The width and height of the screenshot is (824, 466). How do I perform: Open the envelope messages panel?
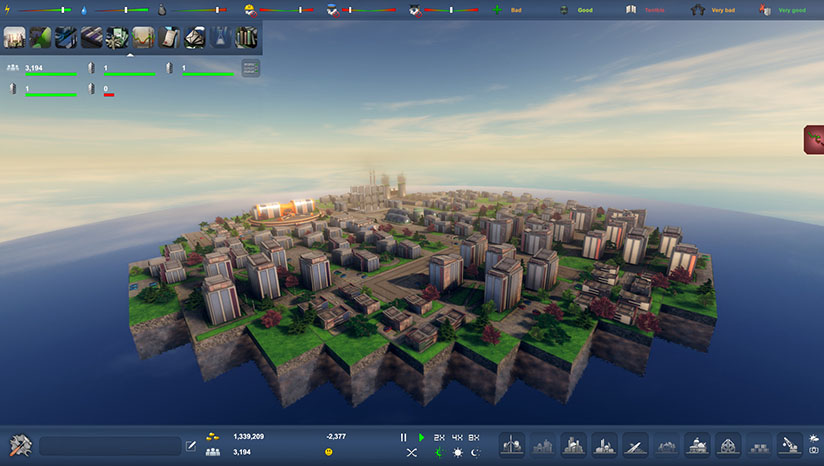point(194,38)
